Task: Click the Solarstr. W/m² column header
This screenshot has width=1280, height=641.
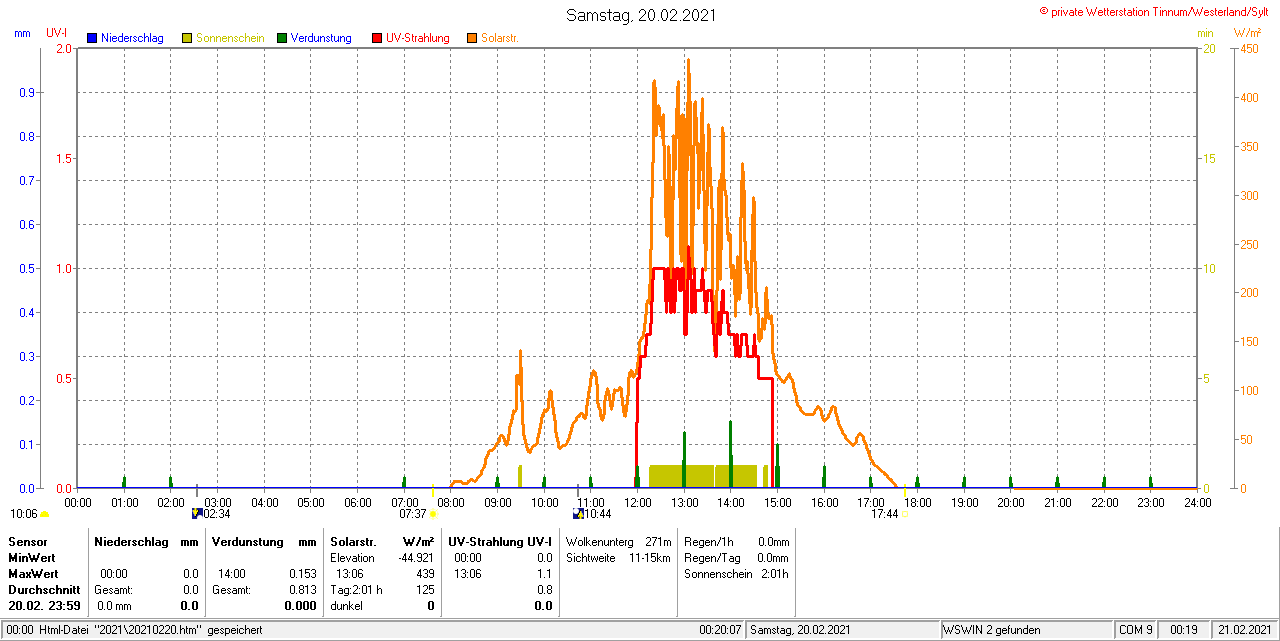Action: coord(382,541)
